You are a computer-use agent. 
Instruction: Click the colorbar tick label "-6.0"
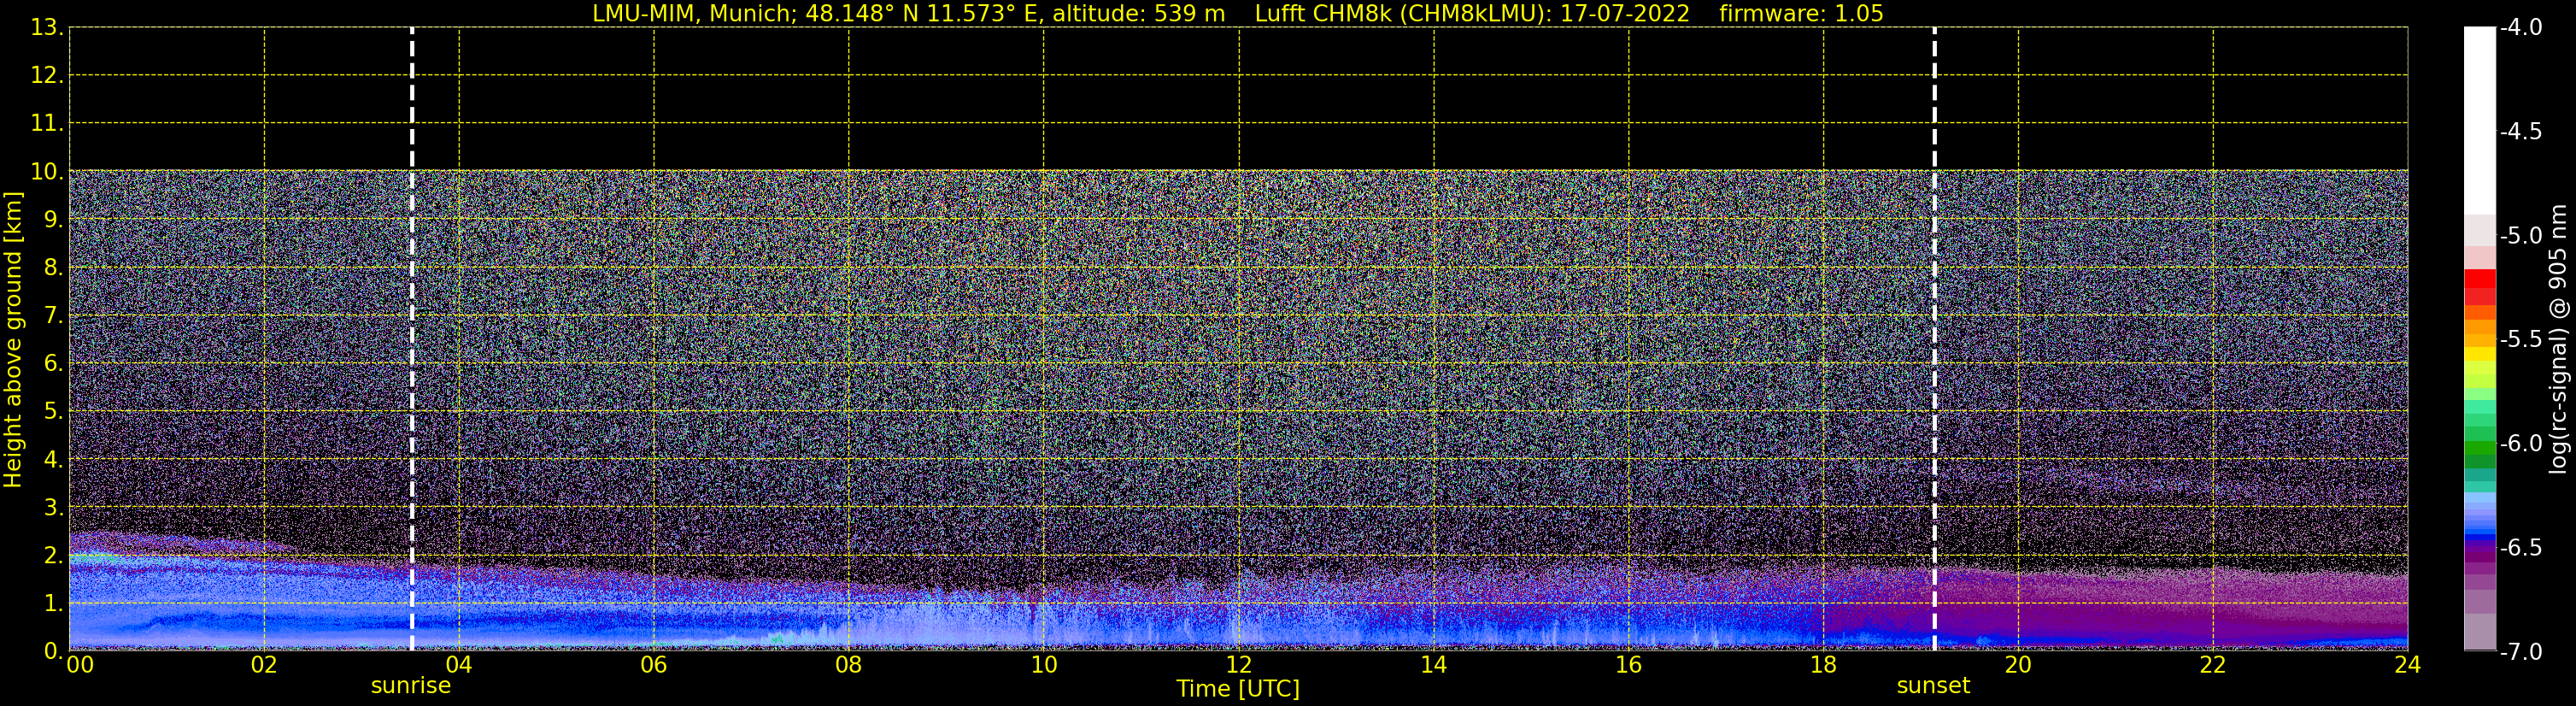point(2521,444)
